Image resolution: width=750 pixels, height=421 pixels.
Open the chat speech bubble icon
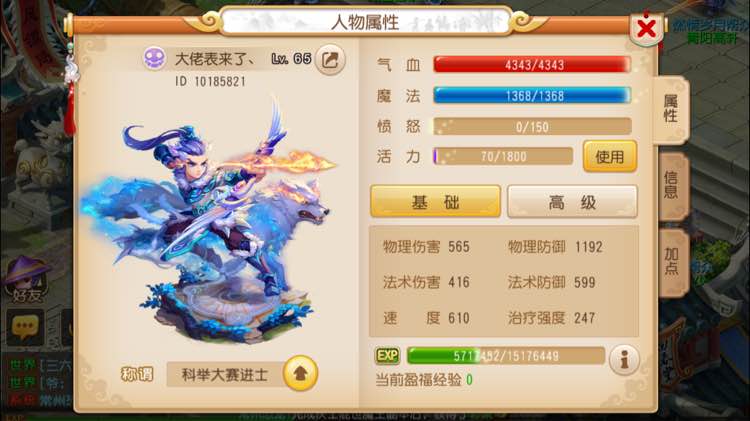pos(25,328)
